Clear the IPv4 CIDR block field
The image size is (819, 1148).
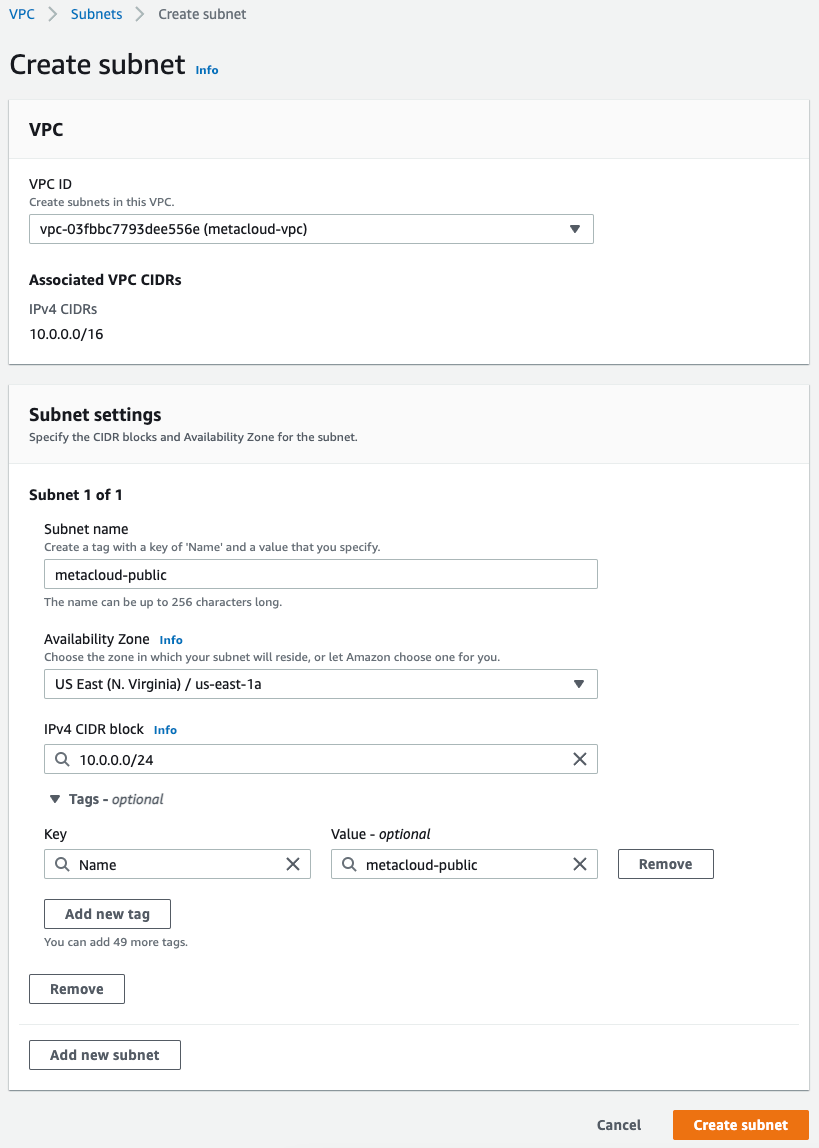point(579,759)
